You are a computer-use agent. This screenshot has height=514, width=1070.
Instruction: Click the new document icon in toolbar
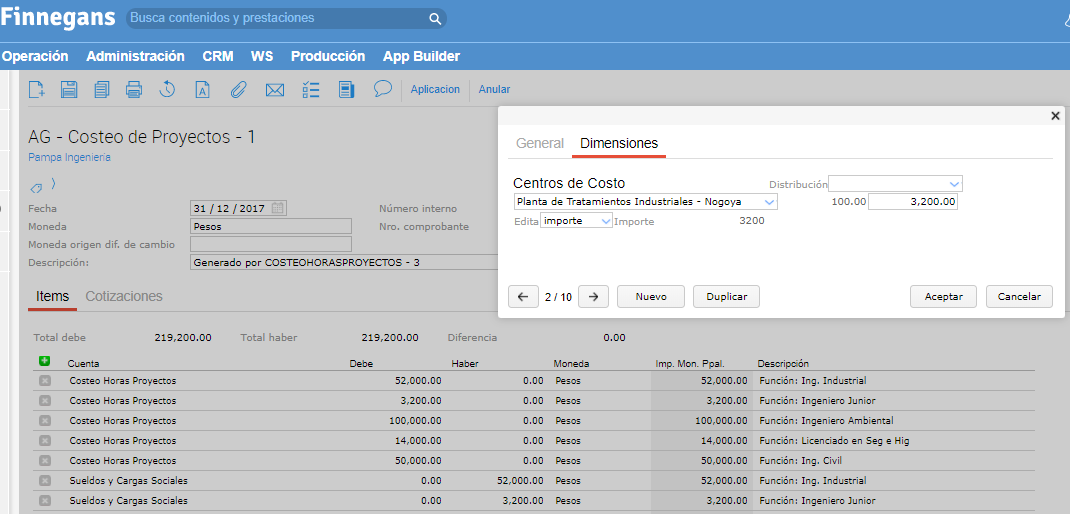coord(37,90)
